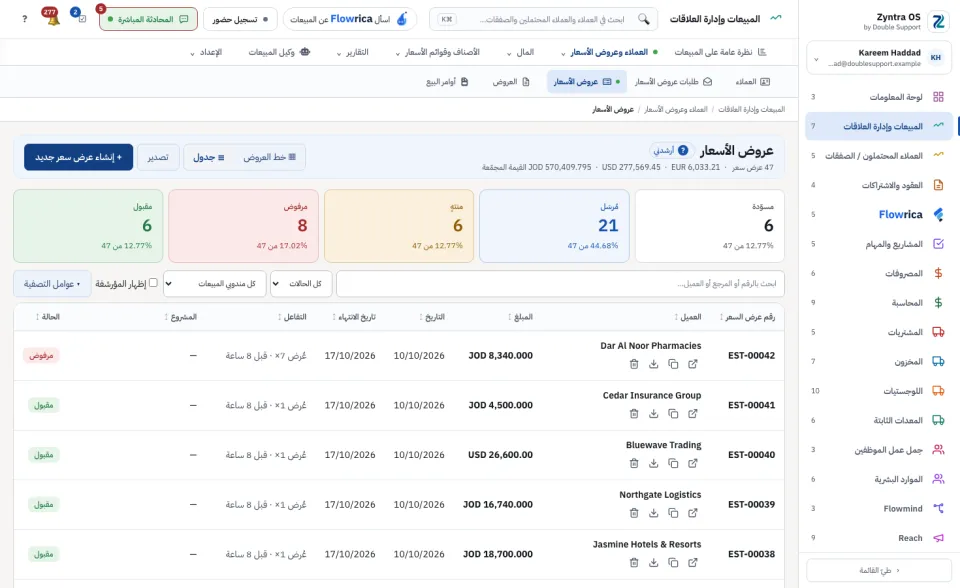Switch to خط العروض pipeline view
Screen dimensions: 960x588
(x=269, y=157)
